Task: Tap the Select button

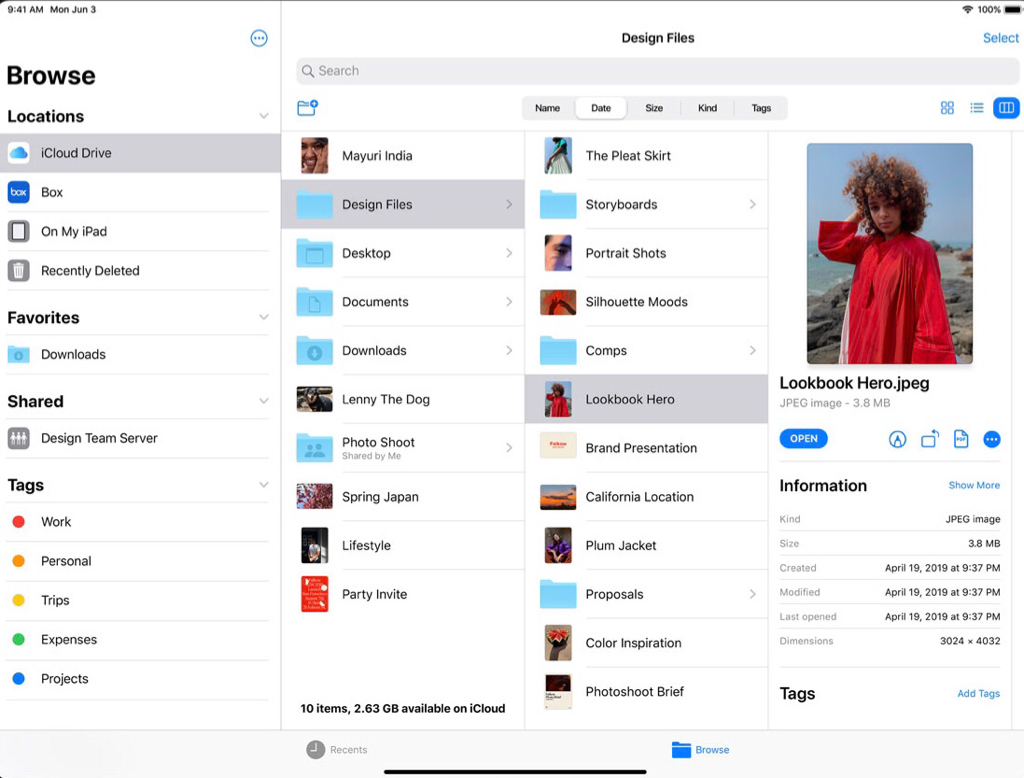Action: pos(1000,38)
